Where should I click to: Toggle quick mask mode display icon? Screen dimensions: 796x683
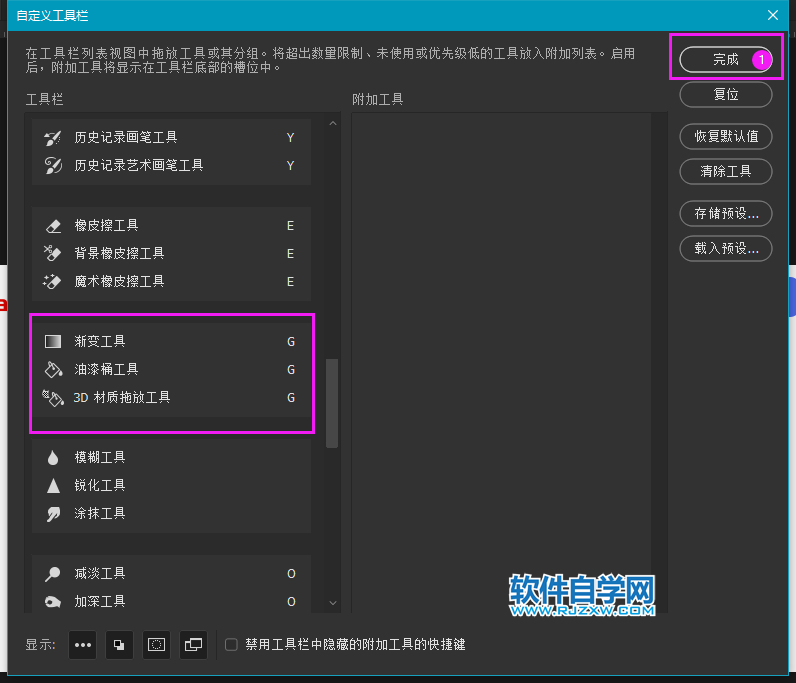coord(156,645)
